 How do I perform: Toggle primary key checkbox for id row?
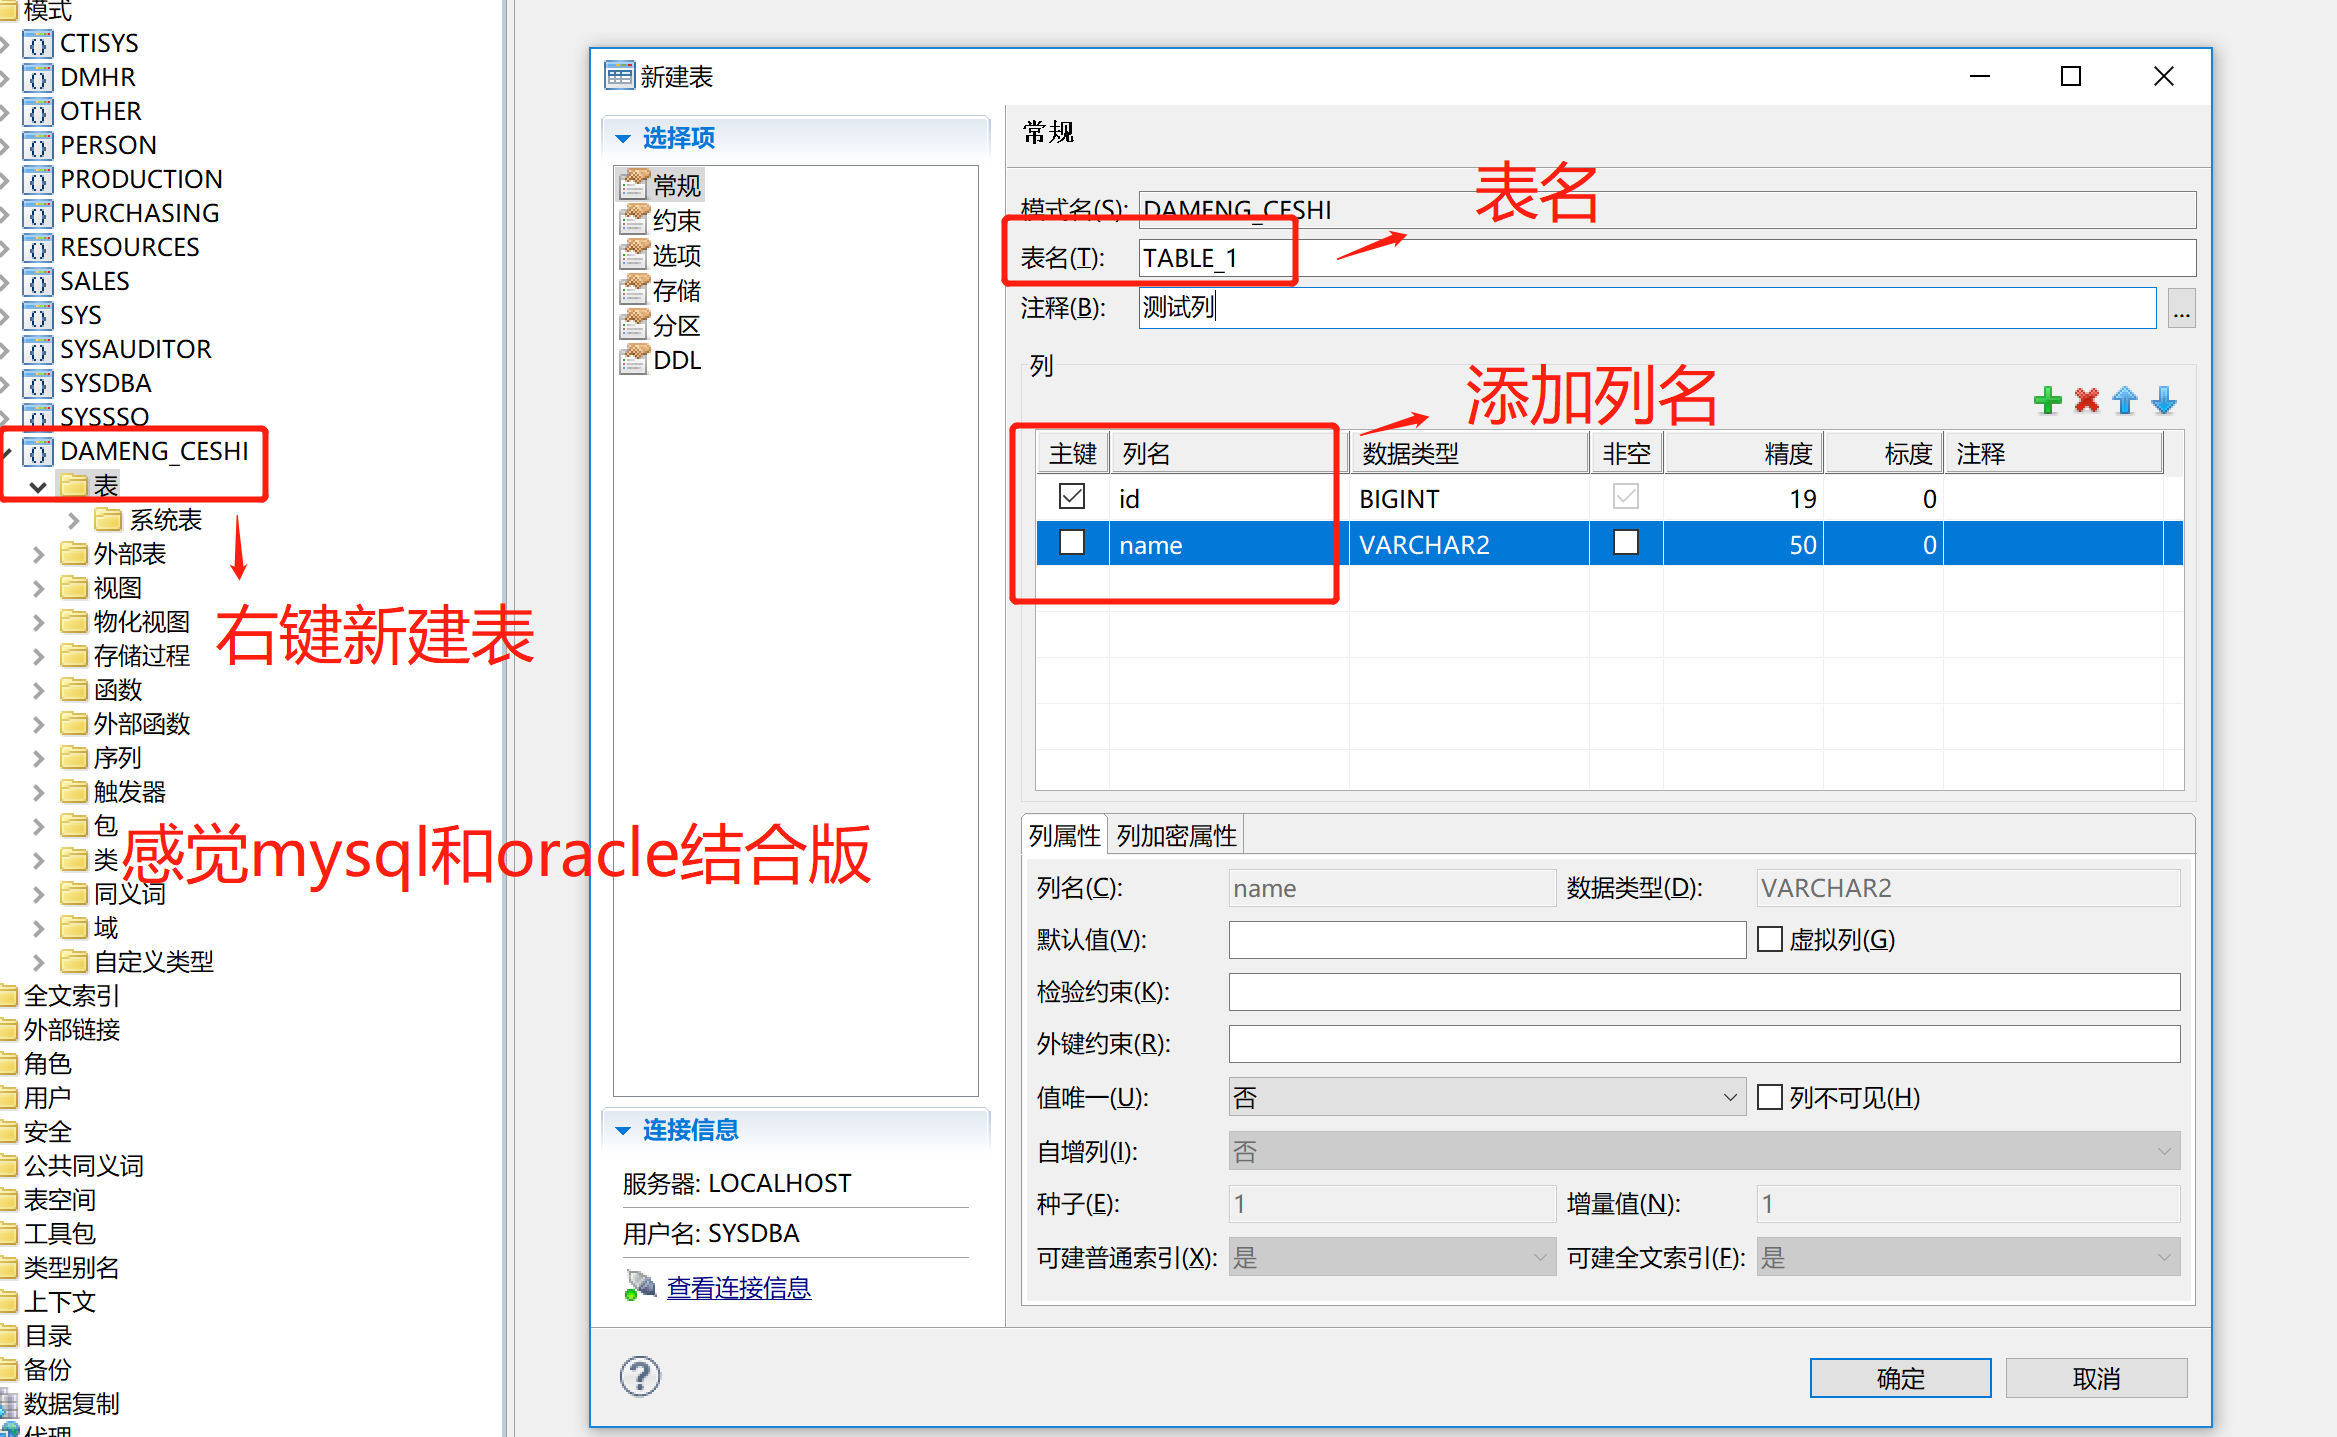(x=1072, y=496)
